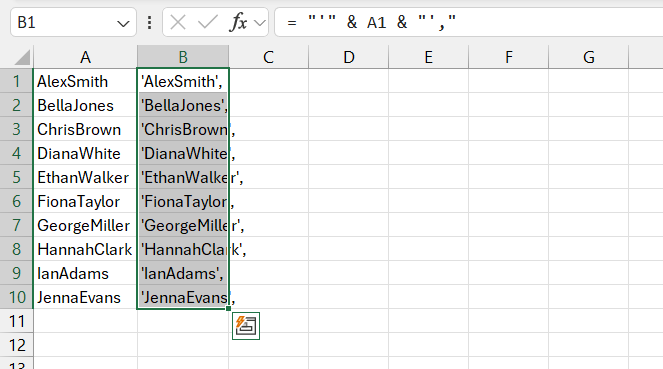Screen dimensions: 663x369
Task: Click cell containing HannahClark
Action: (85, 249)
